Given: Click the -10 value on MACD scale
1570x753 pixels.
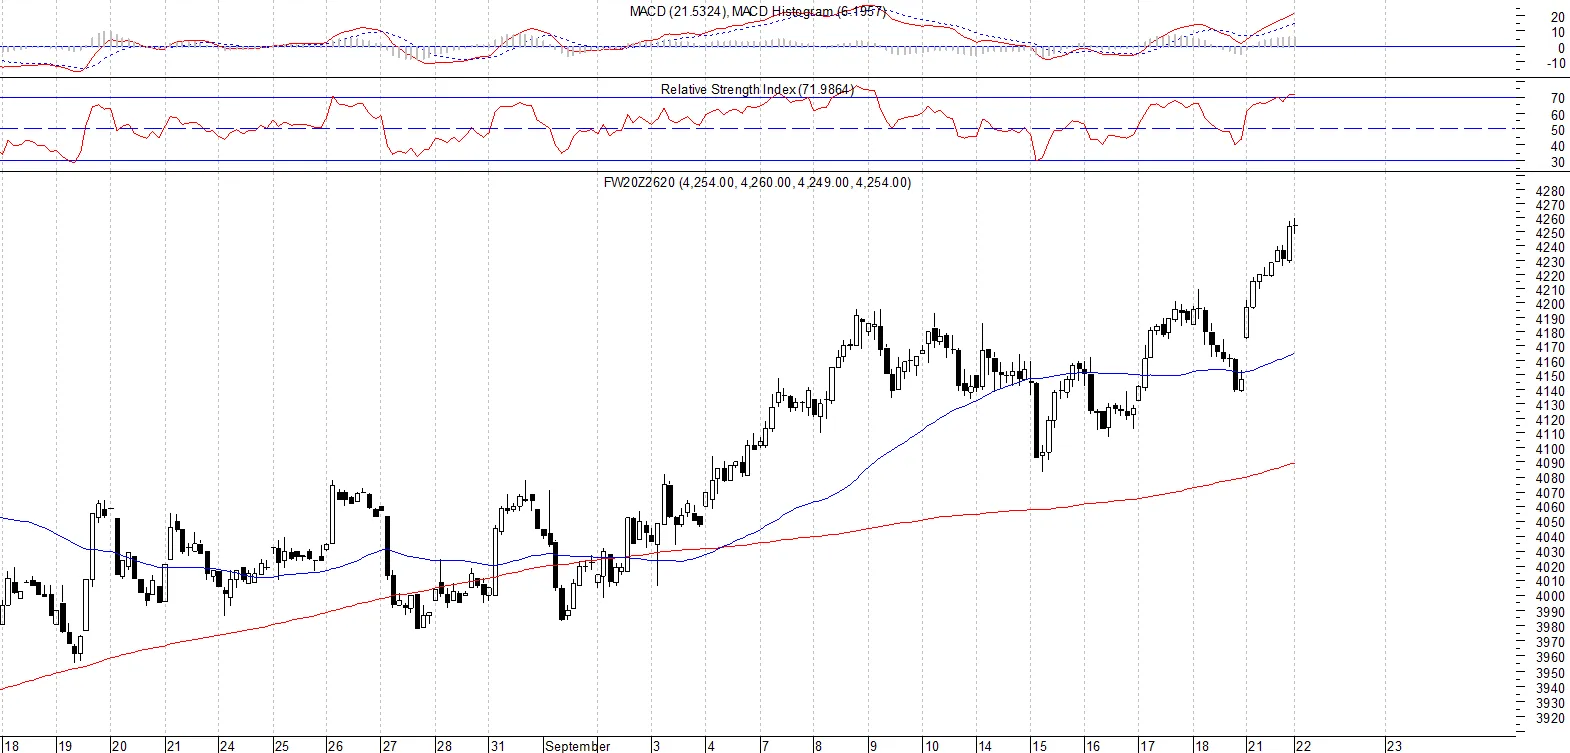Looking at the screenshot, I should (x=1556, y=64).
